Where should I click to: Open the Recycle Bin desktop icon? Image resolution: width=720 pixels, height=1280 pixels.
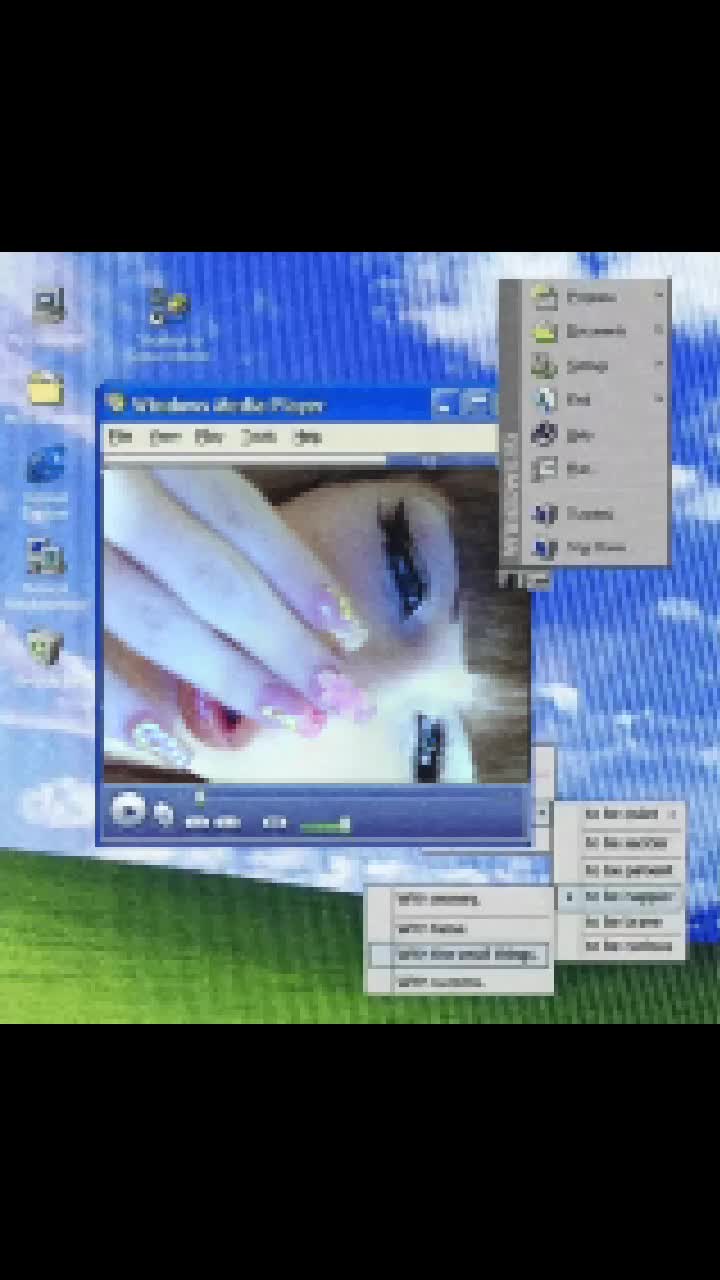[44, 647]
